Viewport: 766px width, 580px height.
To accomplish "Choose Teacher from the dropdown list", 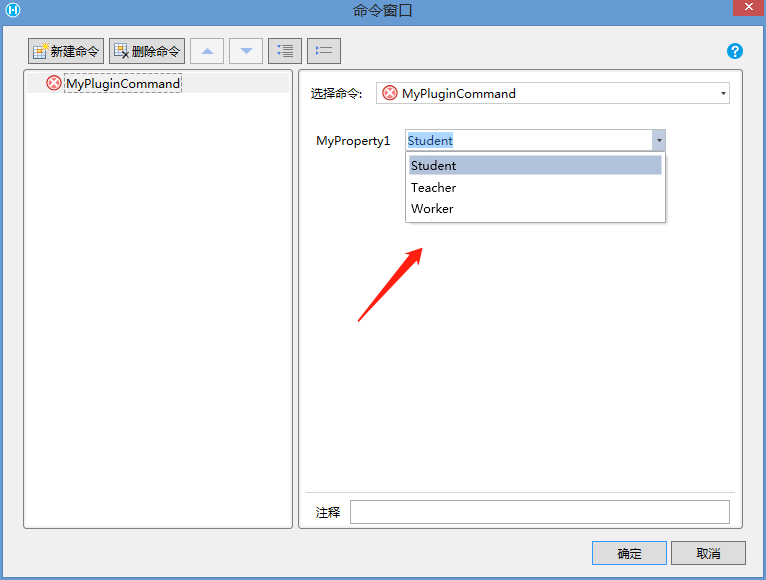I will (535, 188).
